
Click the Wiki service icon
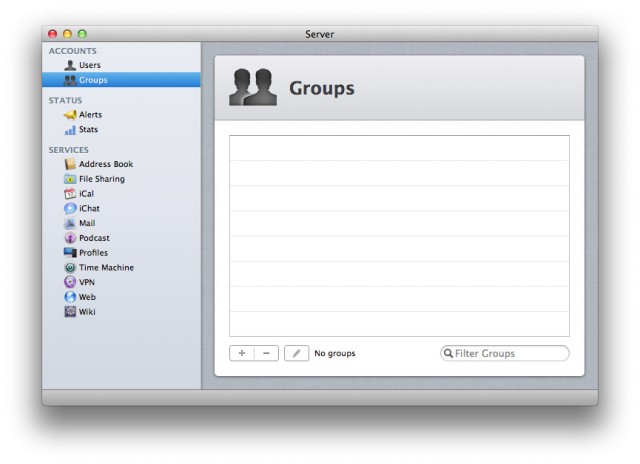[70, 311]
